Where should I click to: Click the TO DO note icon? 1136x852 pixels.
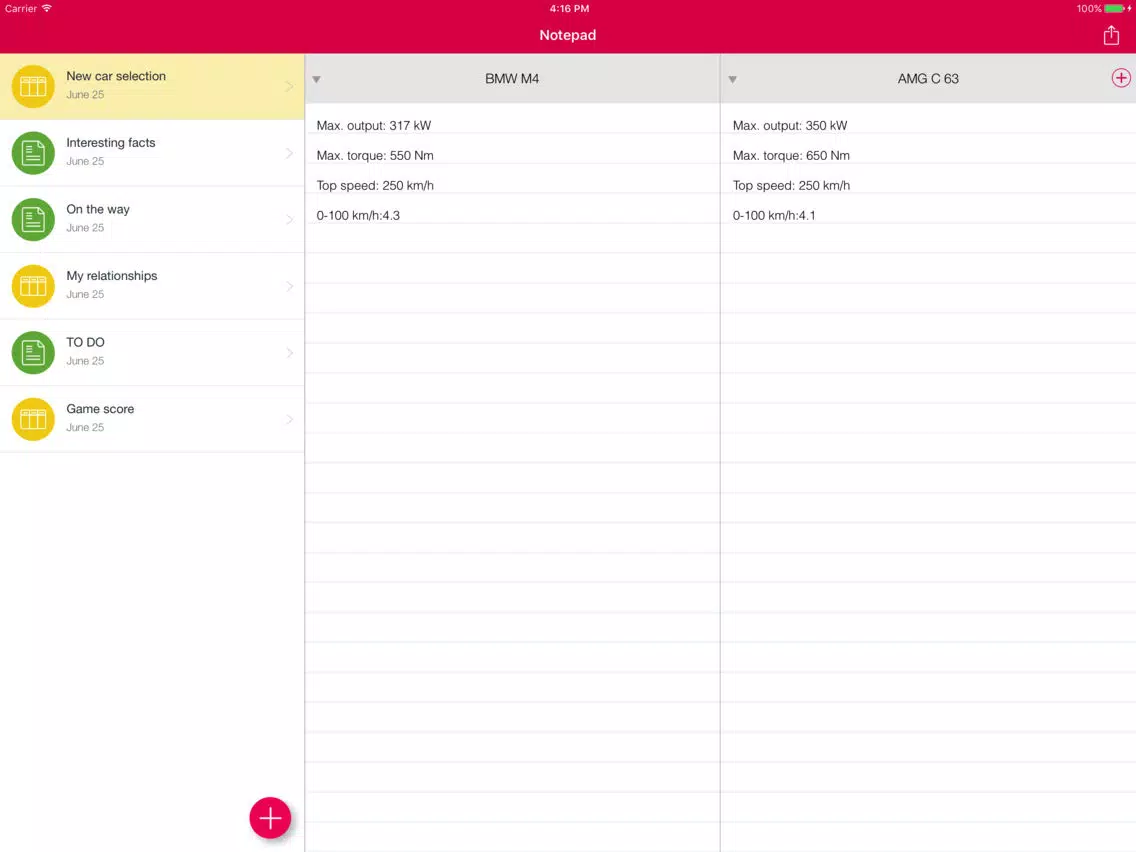coord(33,353)
